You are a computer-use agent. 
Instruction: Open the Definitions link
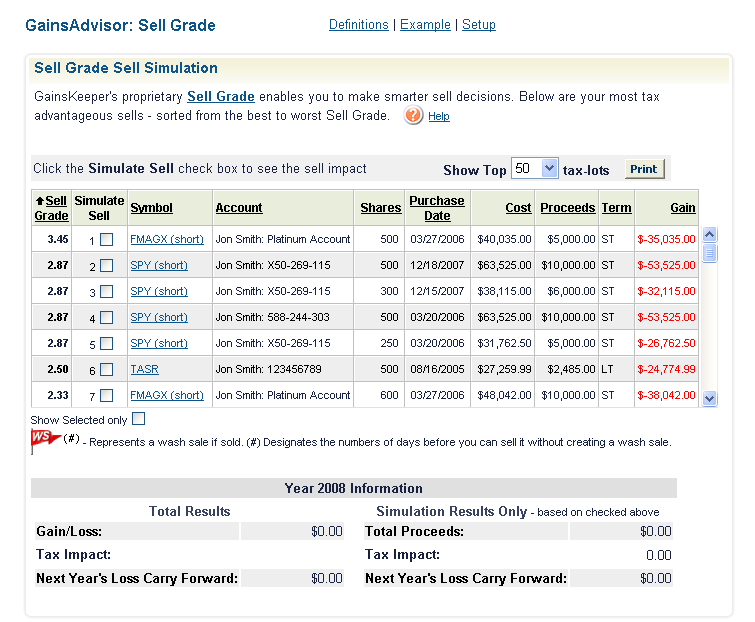[x=359, y=25]
